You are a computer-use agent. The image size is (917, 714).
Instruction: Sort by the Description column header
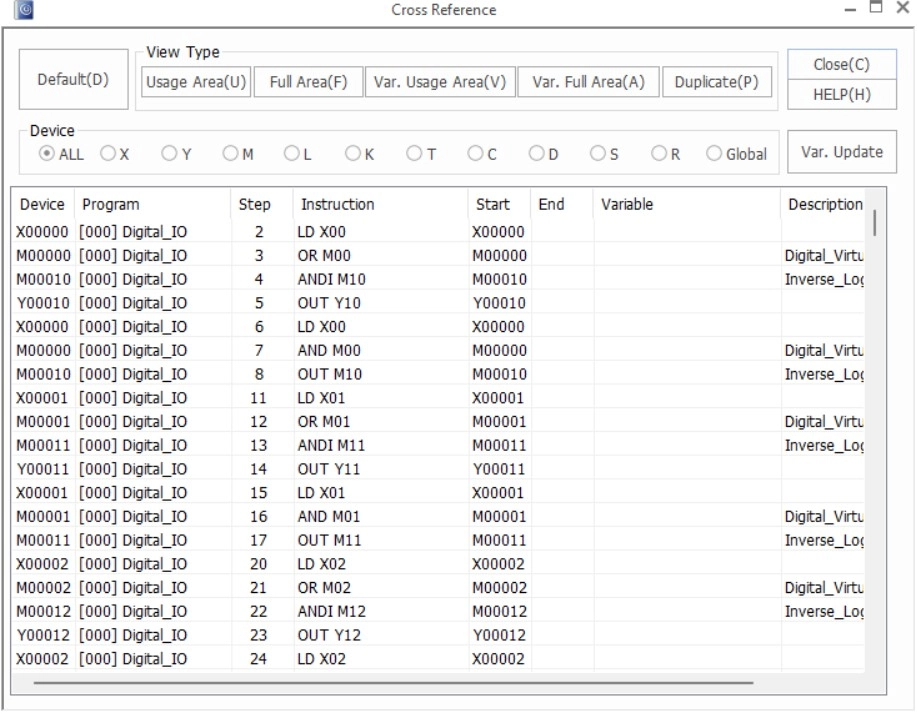click(x=823, y=204)
